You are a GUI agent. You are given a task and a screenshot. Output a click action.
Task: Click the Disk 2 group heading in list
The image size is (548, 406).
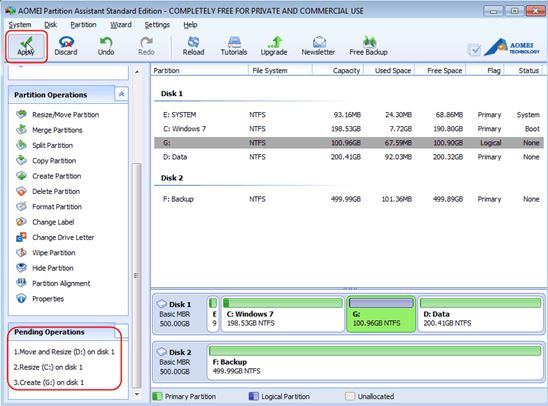pyautogui.click(x=172, y=178)
